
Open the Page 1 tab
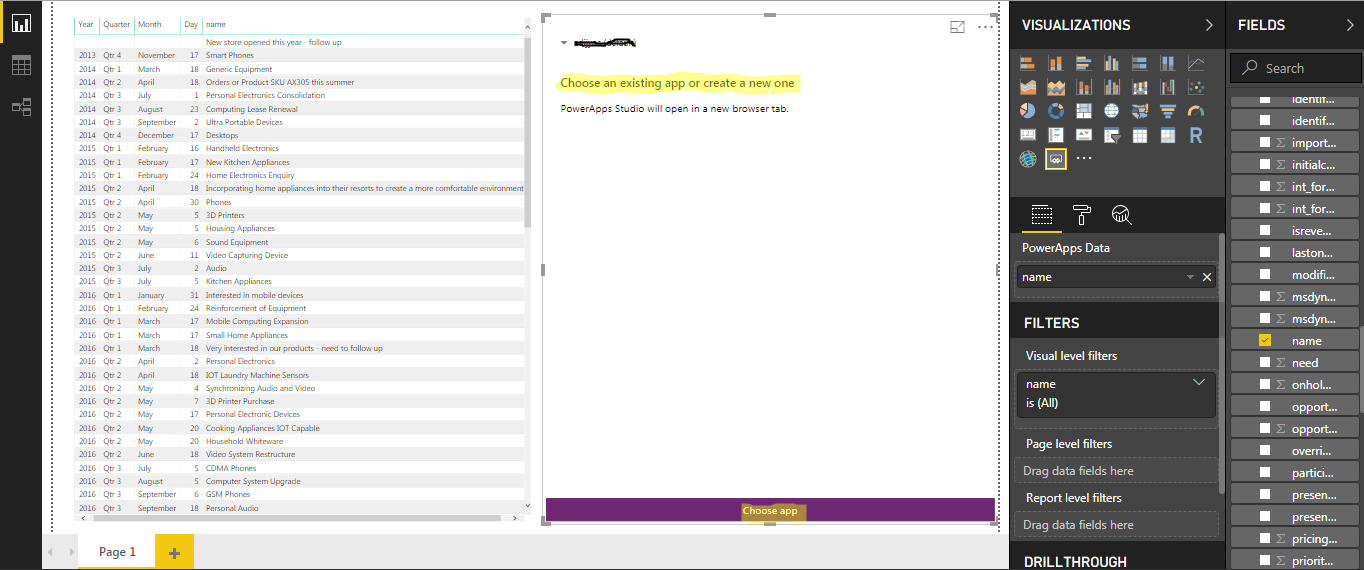pyautogui.click(x=117, y=552)
